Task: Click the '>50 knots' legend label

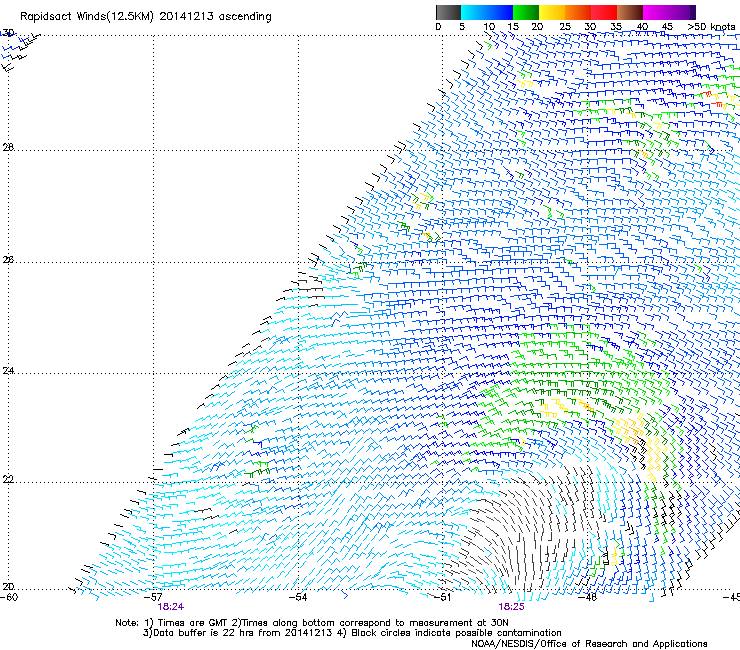Action: click(711, 27)
